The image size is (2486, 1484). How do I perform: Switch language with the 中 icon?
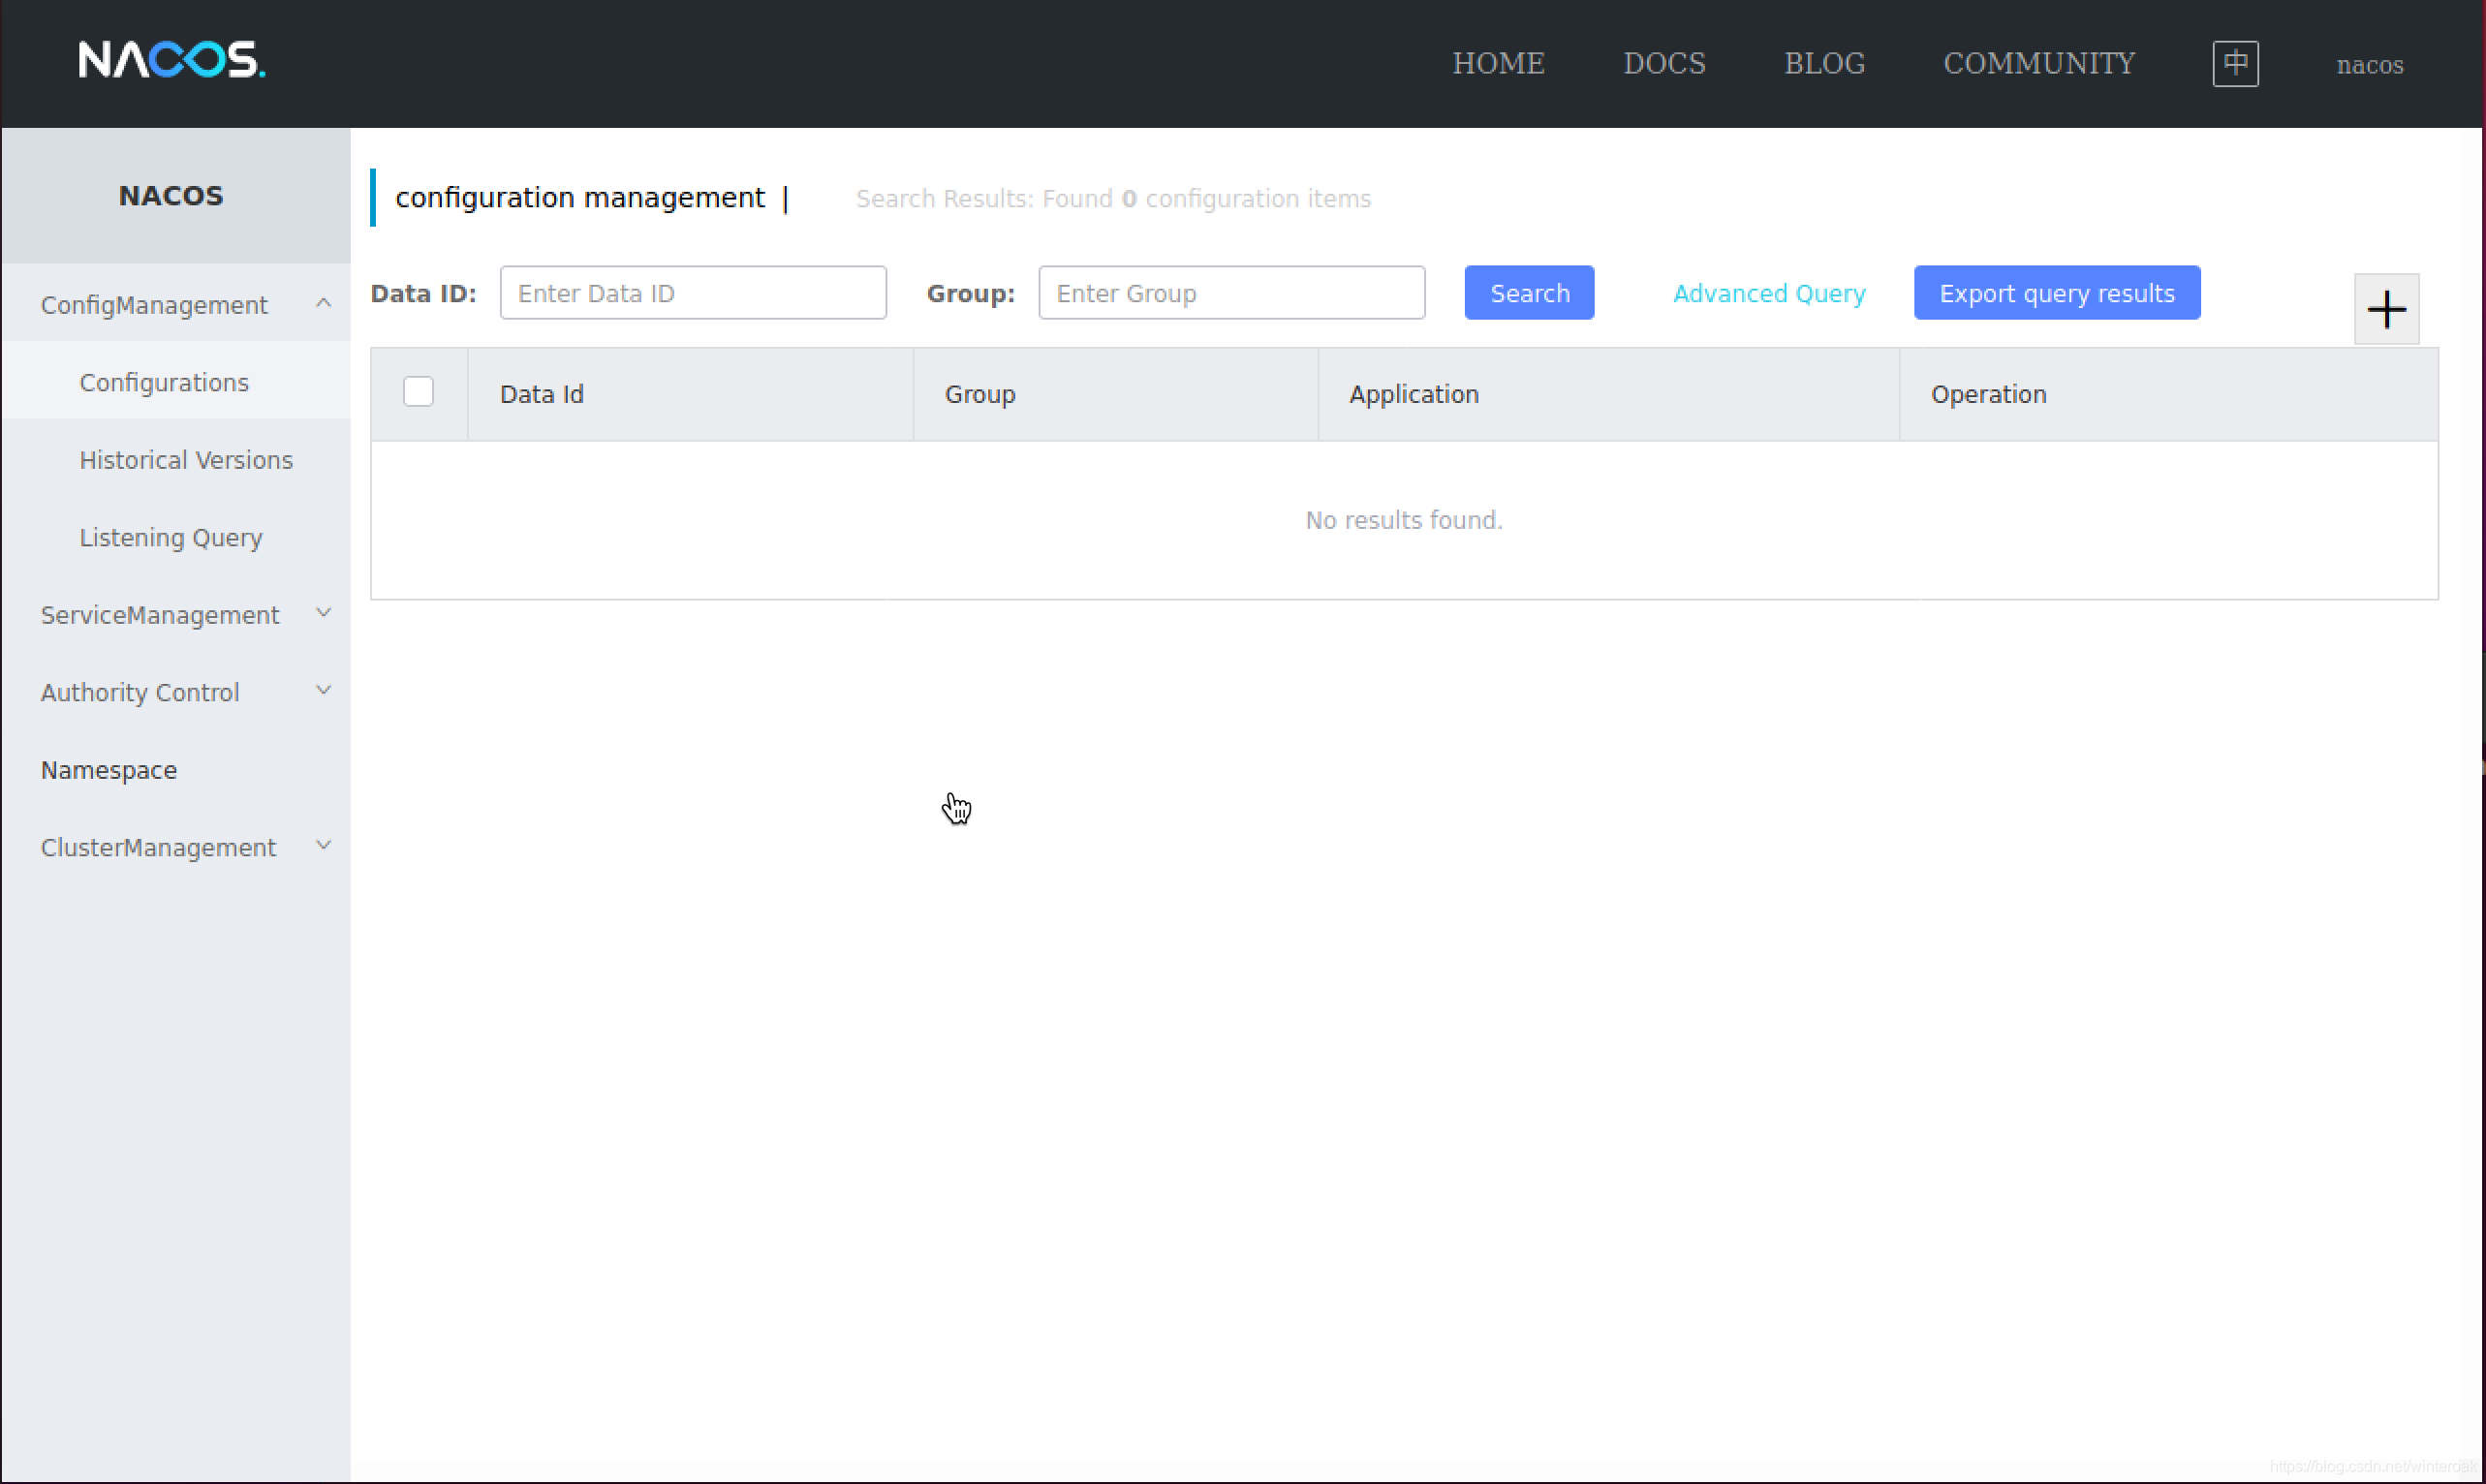(x=2235, y=63)
